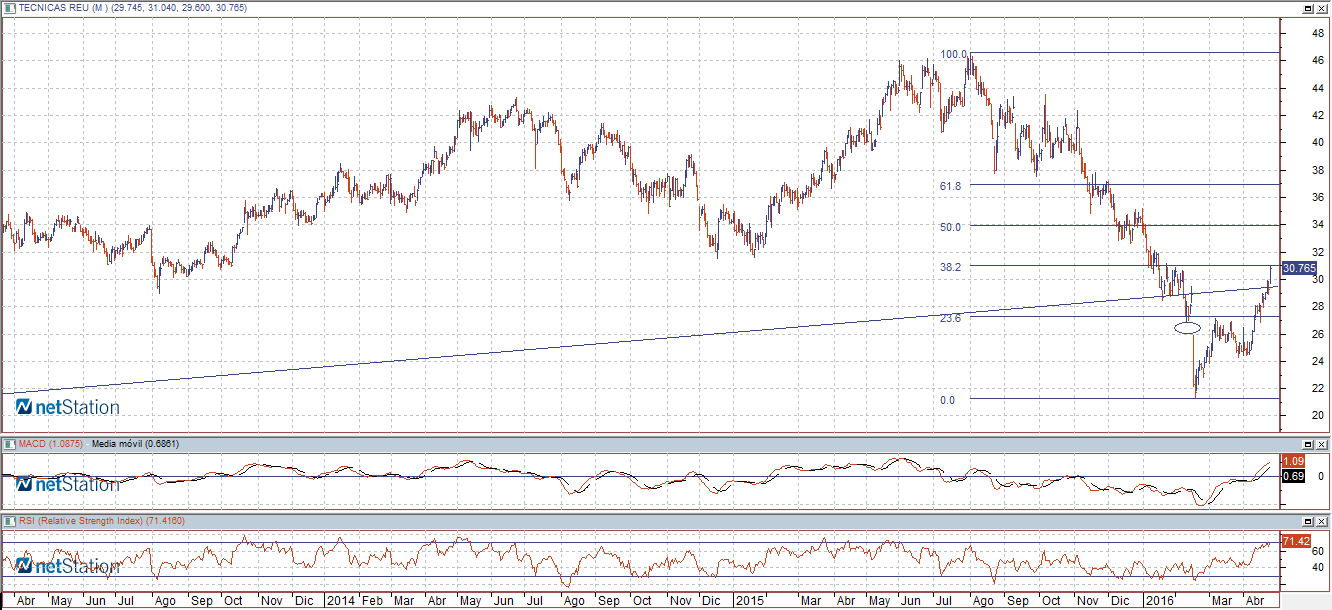Viewport: 1332px width, 610px height.
Task: Click the 71.42 RSI value tag
Action: 1295,541
